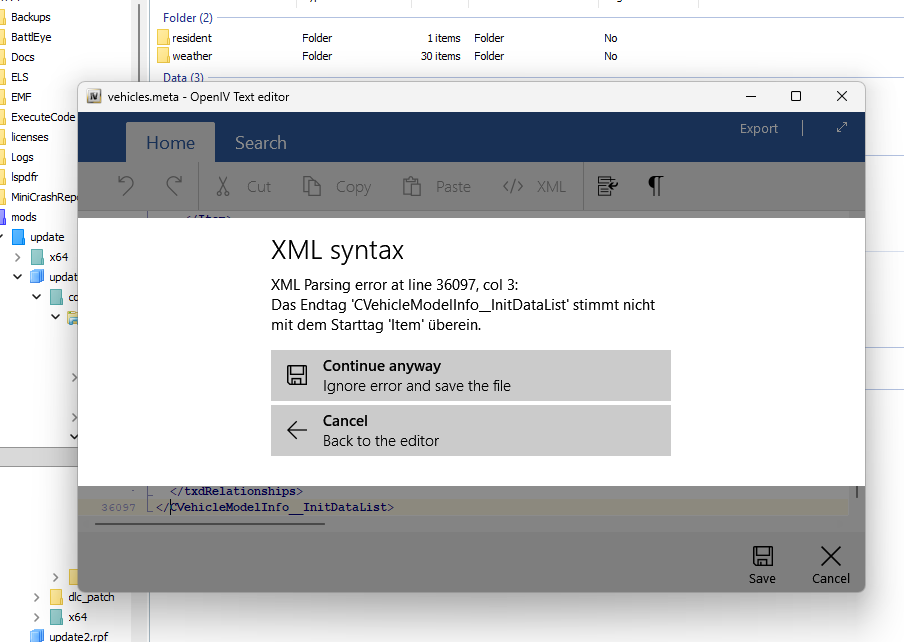Click the '1 items' cell of resident

[x=444, y=38]
